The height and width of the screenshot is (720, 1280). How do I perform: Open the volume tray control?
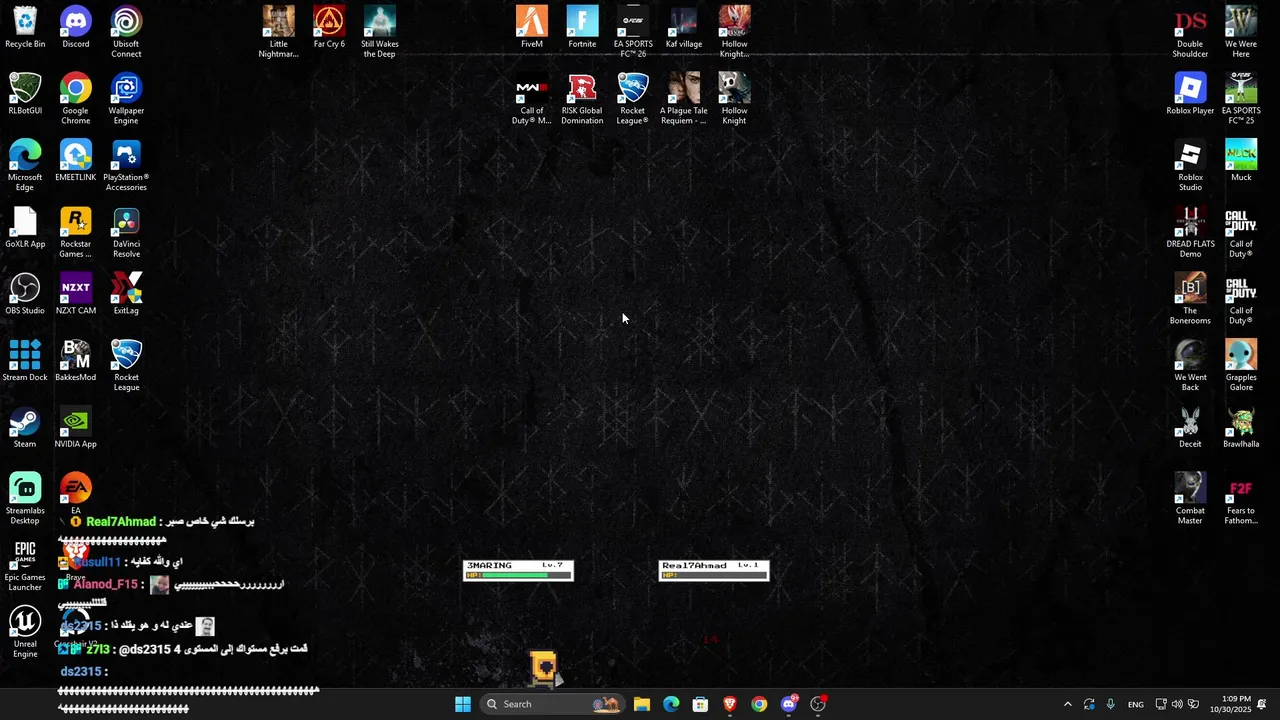click(1177, 704)
